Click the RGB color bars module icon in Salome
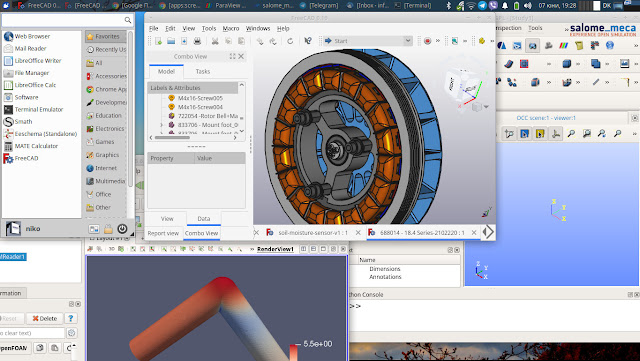 (x=564, y=46)
